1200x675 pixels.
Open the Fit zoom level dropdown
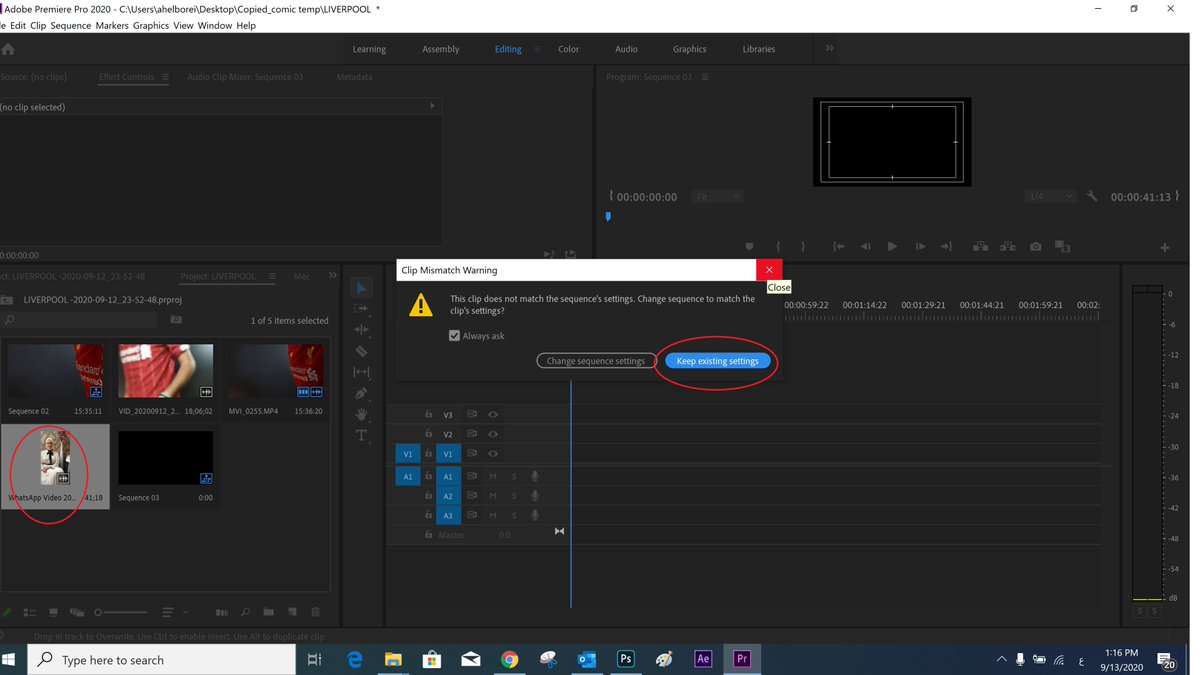pos(716,197)
